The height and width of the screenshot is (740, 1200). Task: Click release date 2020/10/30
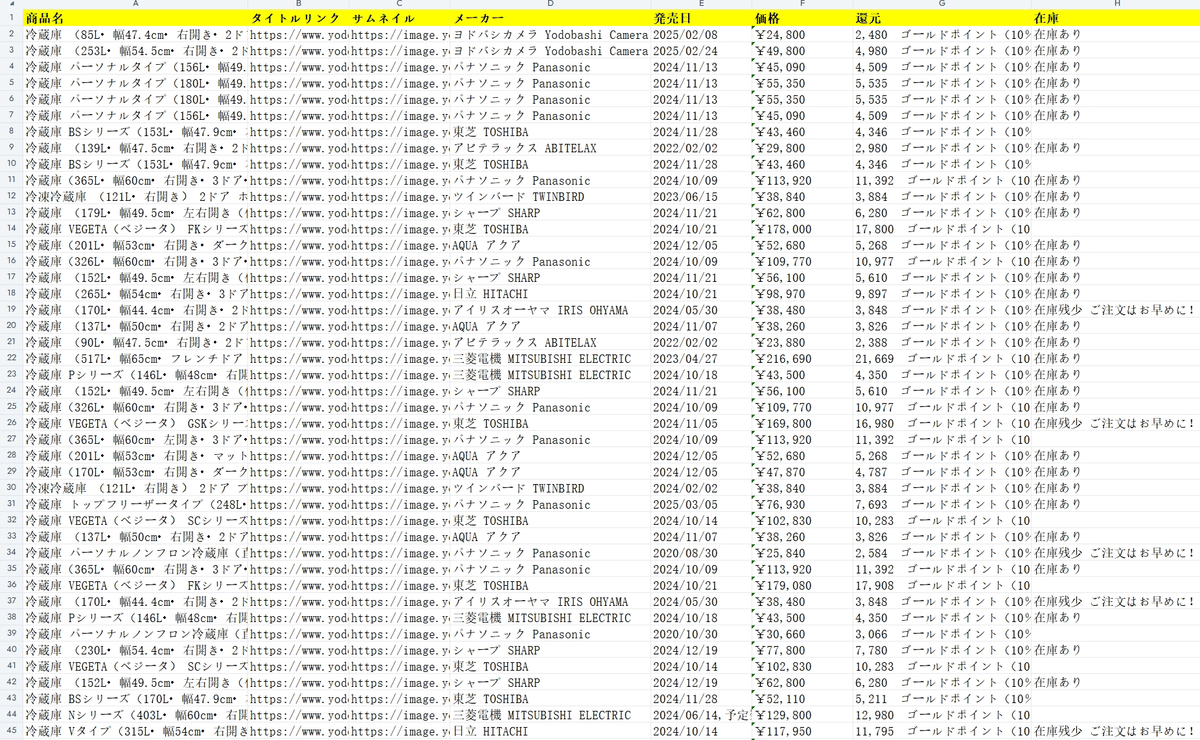[x=701, y=634]
